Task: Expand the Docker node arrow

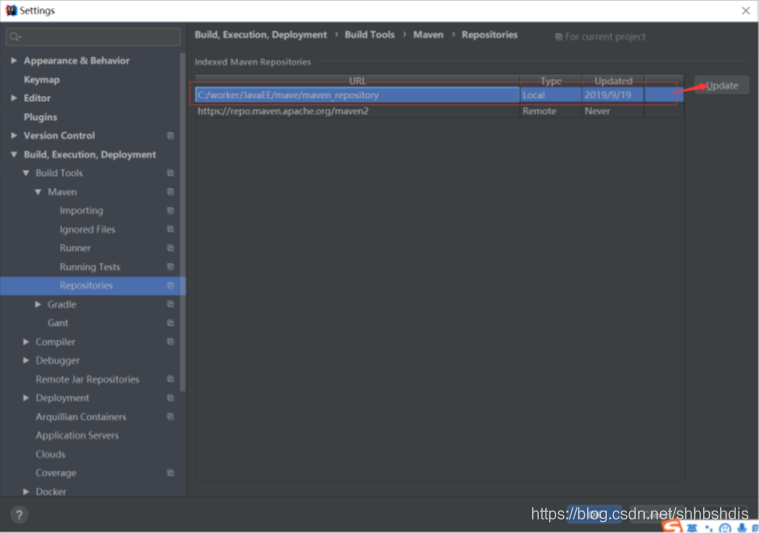Action: (26, 491)
